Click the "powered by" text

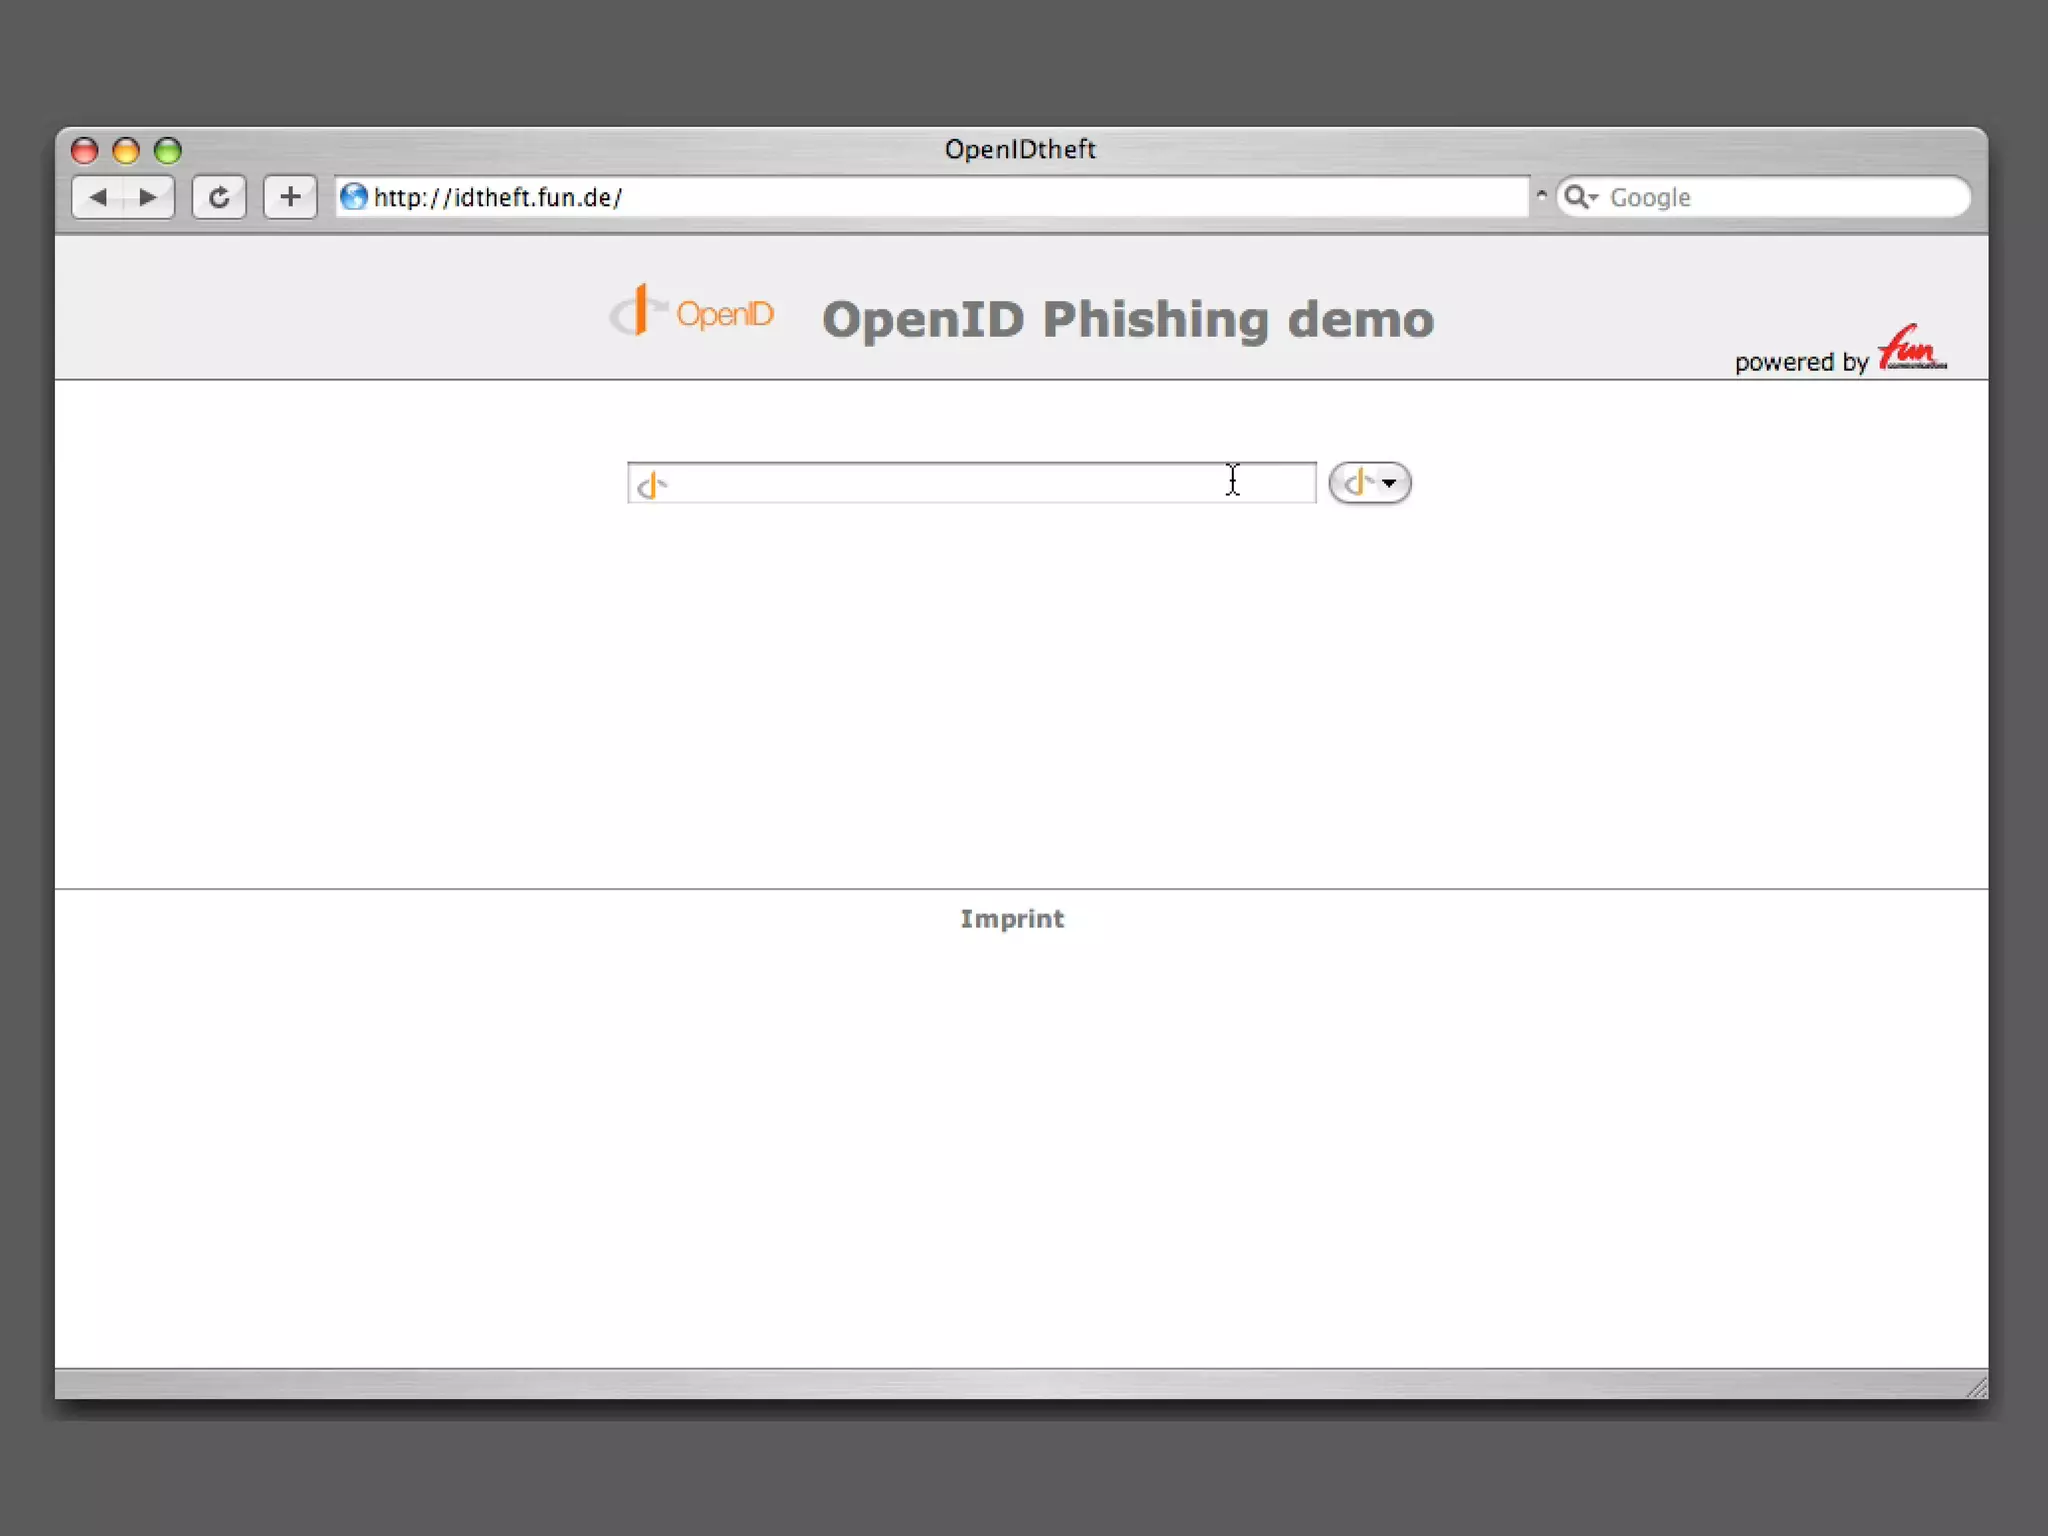(1801, 362)
